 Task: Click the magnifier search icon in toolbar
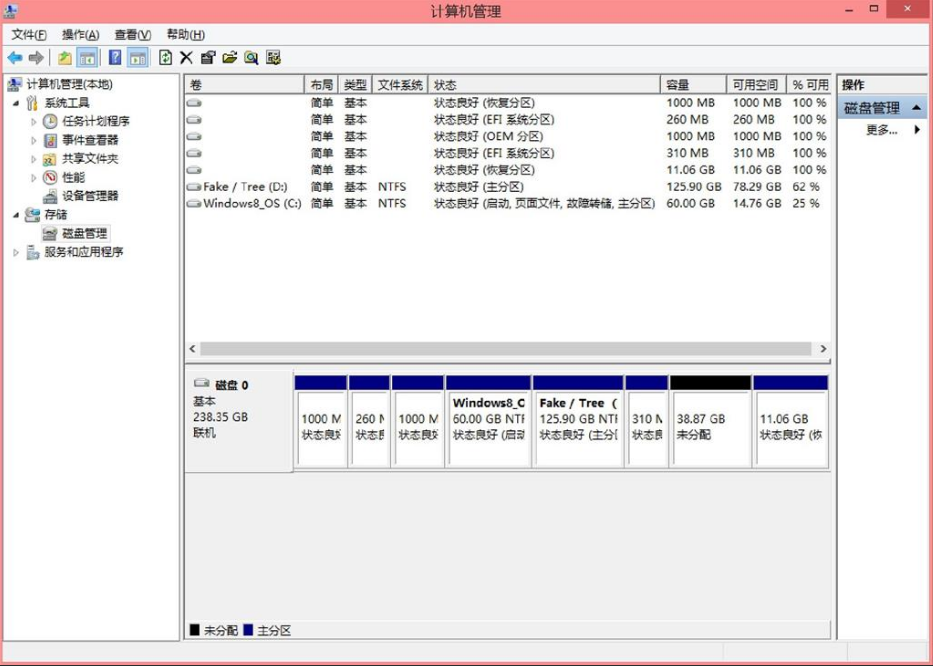pos(251,58)
